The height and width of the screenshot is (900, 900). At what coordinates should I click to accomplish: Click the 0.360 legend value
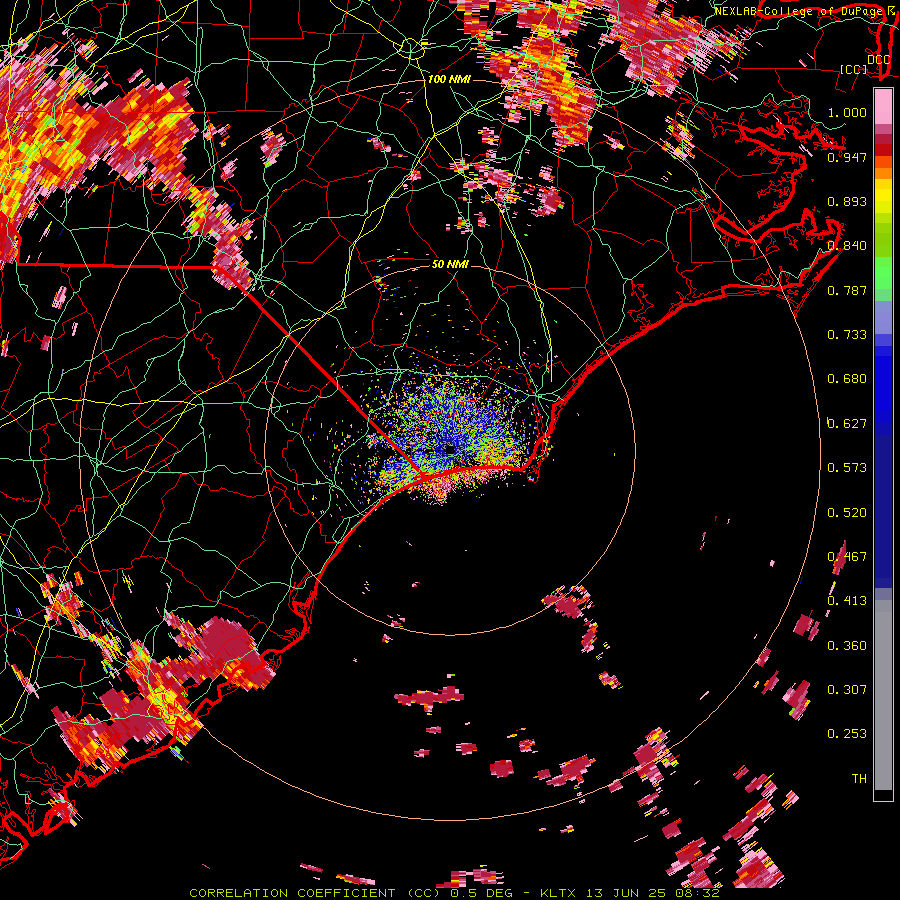tap(847, 646)
